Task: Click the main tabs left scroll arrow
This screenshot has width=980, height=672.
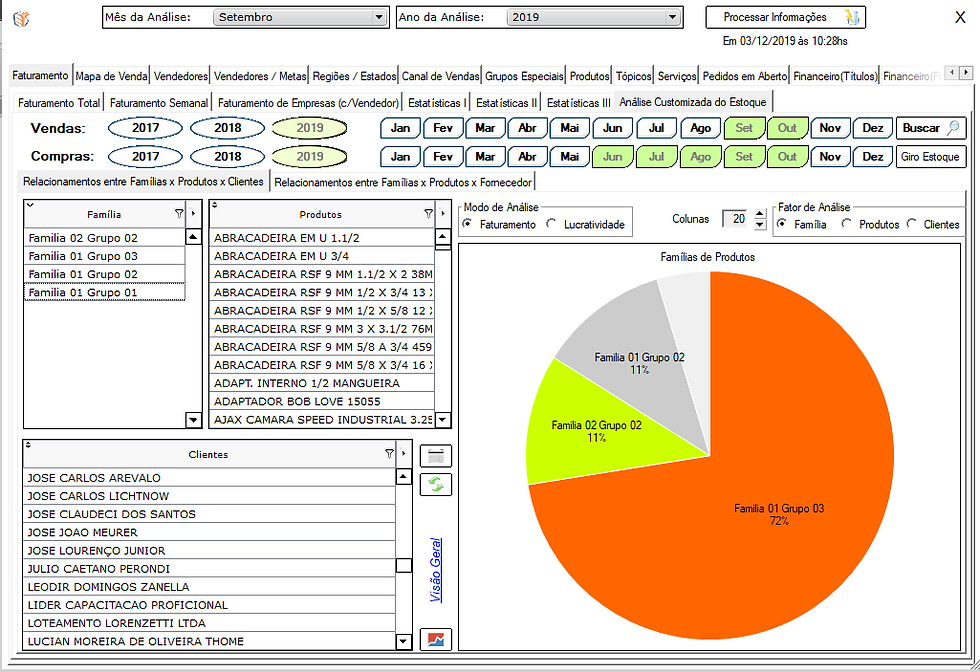Action: click(x=952, y=73)
